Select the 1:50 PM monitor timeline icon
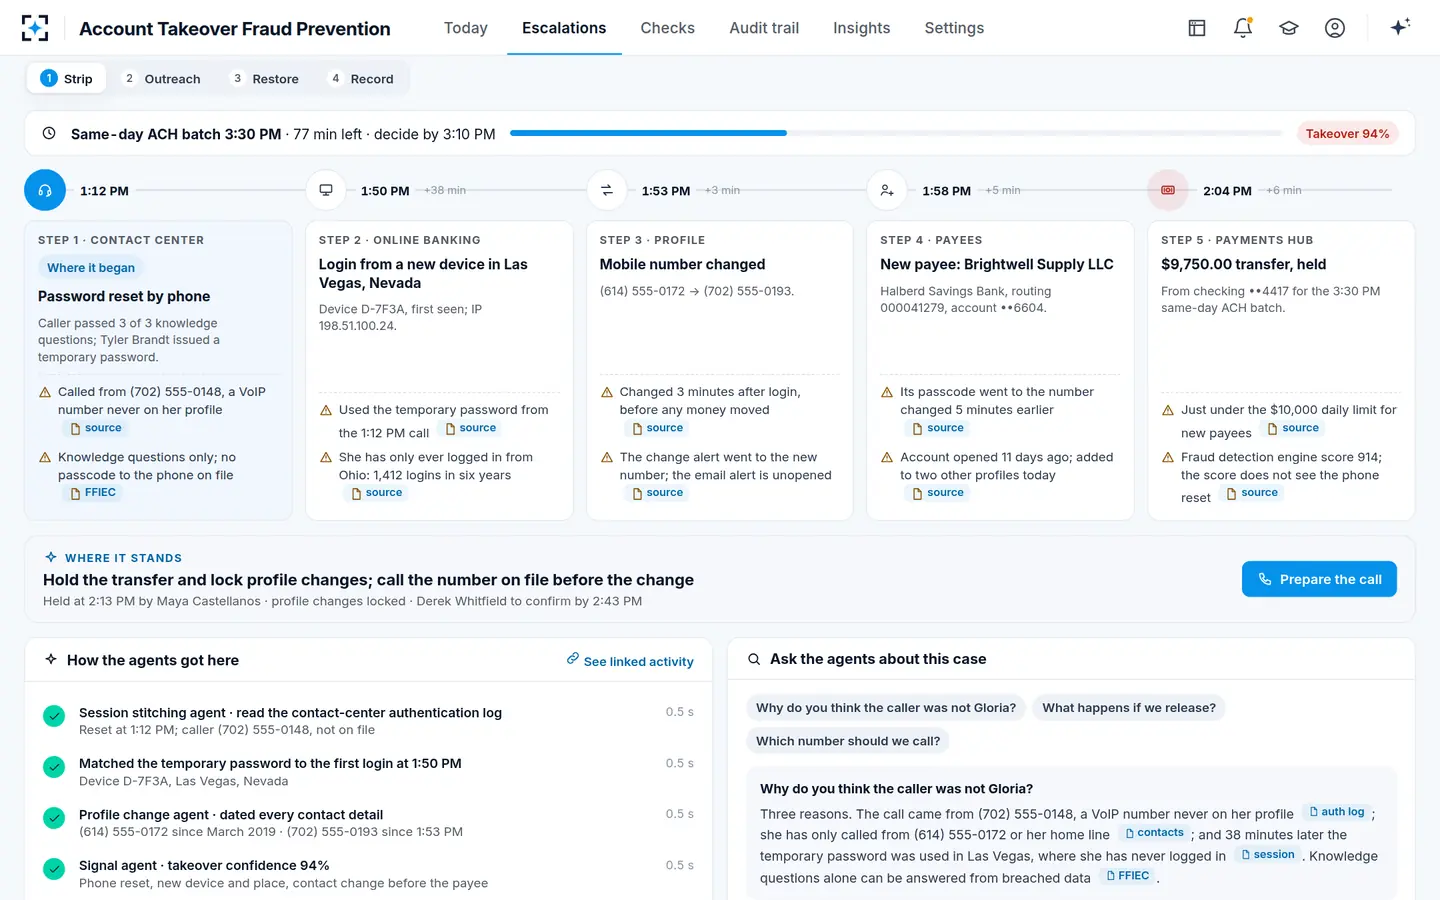Screen dimensions: 1440x900 pos(326,190)
